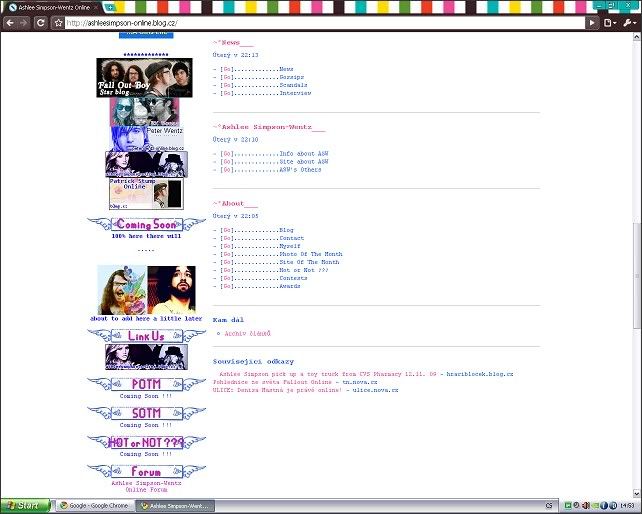Viewport: 642px width, 514px height.
Task: Click the go arrow beside the address bar
Action: tap(592, 22)
